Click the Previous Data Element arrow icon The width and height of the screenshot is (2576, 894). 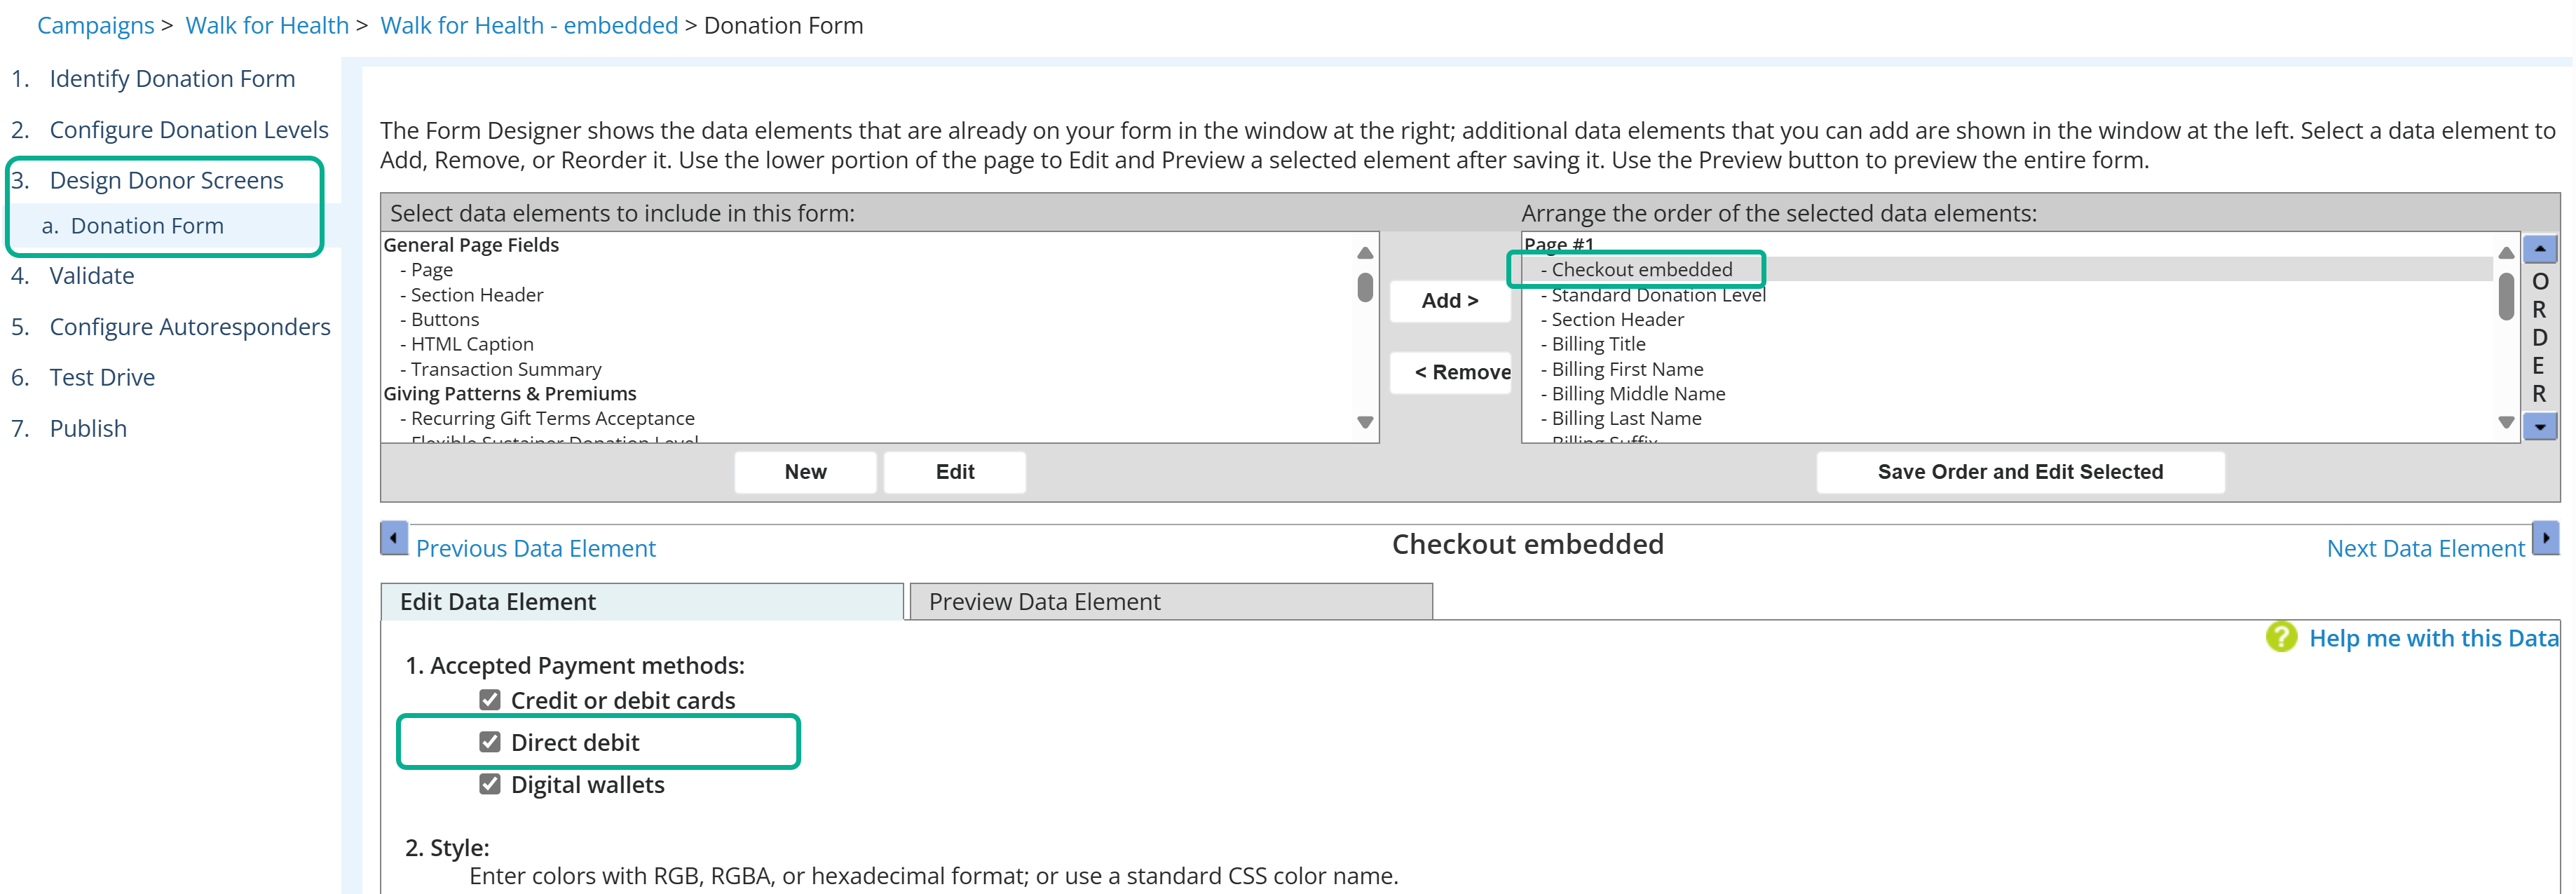394,538
